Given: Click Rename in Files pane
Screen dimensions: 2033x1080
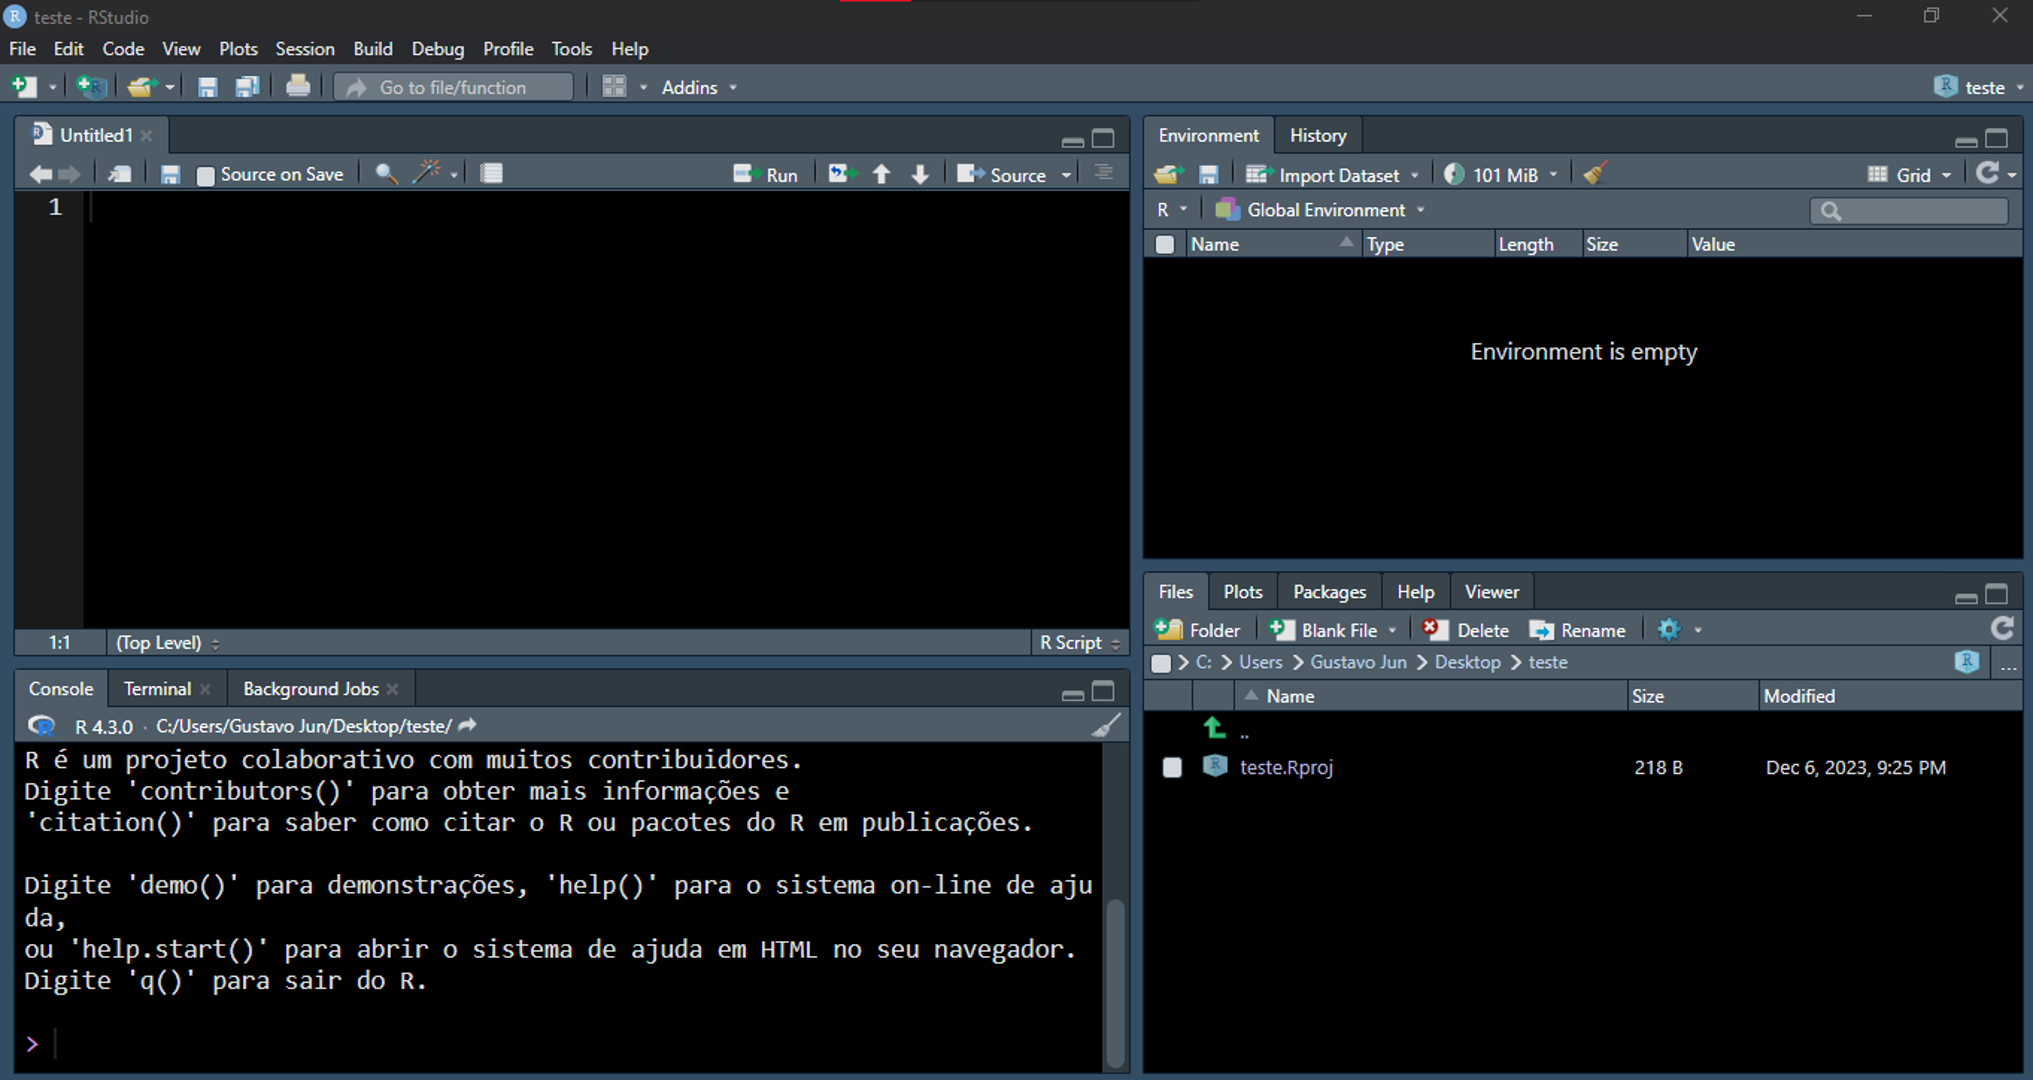Looking at the screenshot, I should [1578, 629].
